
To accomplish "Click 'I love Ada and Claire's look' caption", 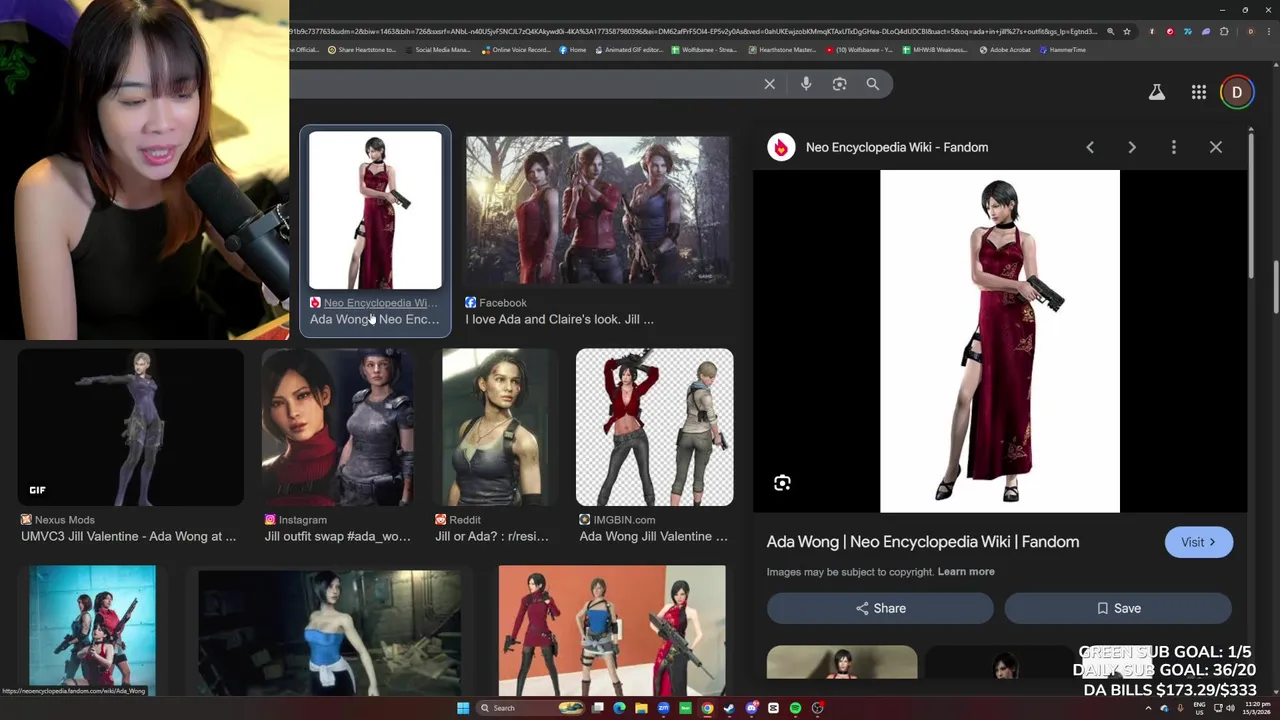I will (559, 319).
